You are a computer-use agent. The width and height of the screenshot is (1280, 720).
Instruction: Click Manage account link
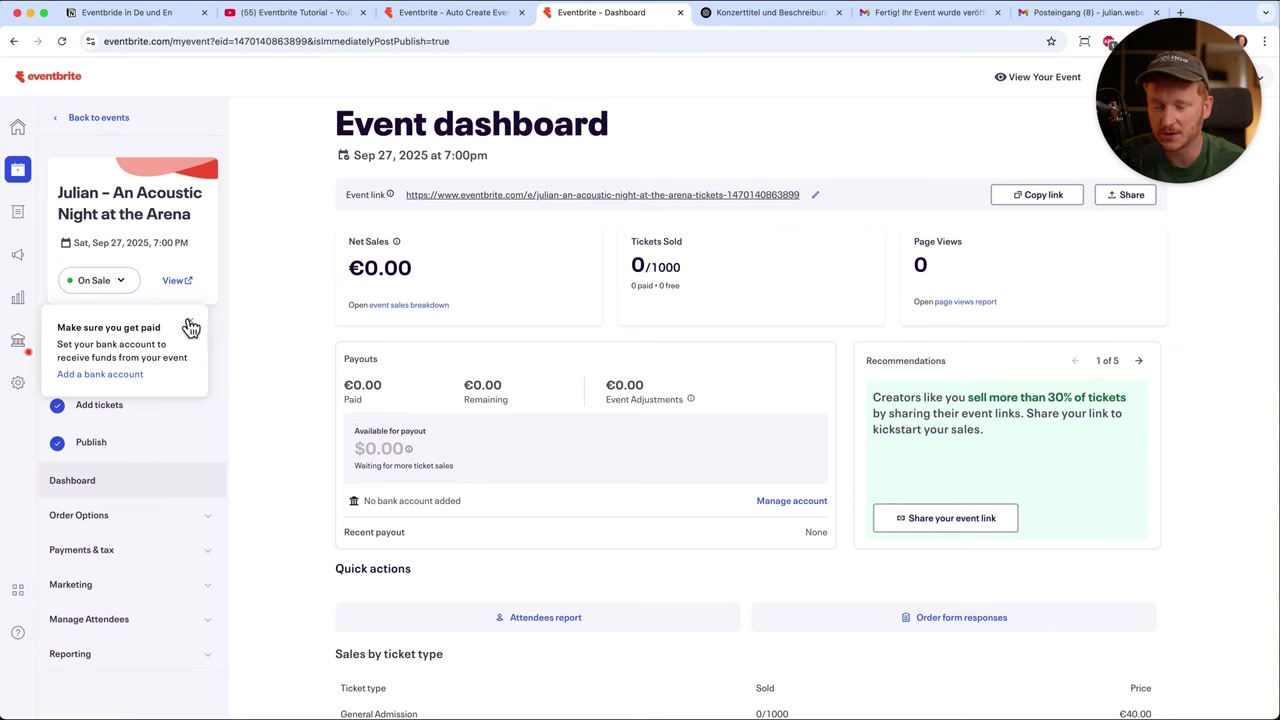pos(791,501)
